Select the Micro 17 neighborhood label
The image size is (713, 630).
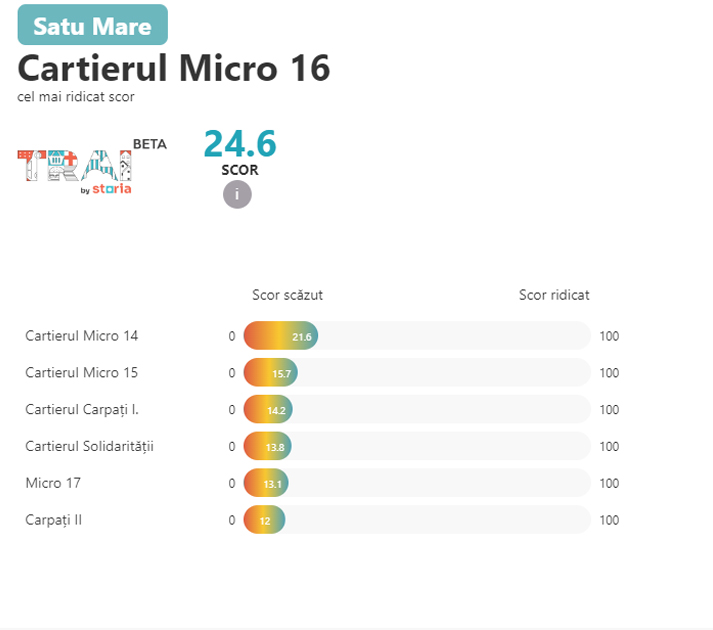pos(53,483)
